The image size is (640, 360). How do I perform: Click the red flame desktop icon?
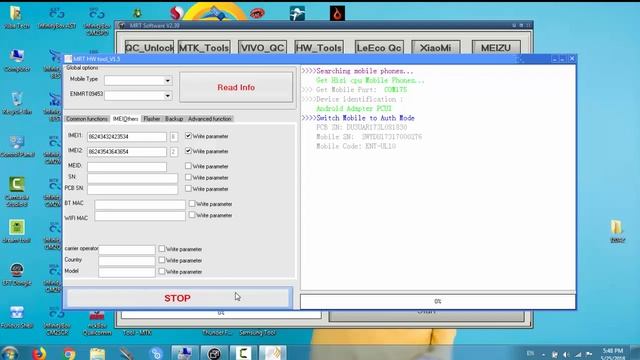coord(337,13)
